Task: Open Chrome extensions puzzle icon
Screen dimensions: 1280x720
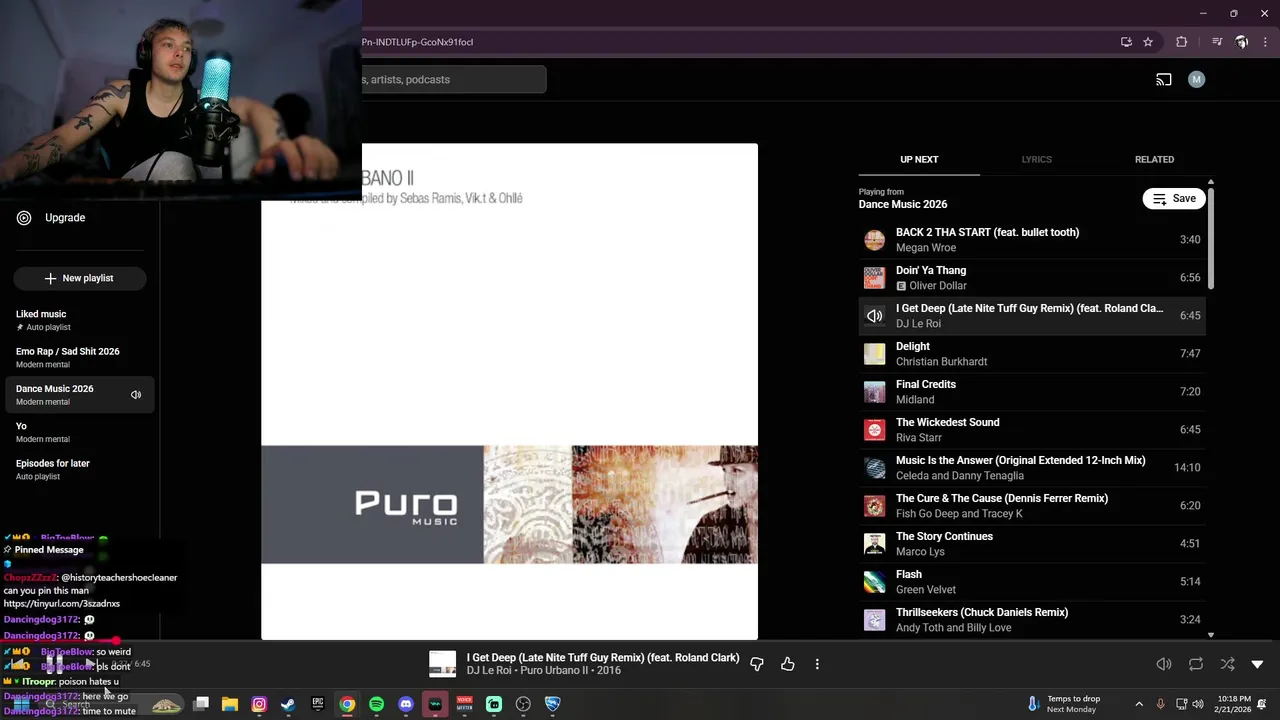Action: pos(1181,42)
